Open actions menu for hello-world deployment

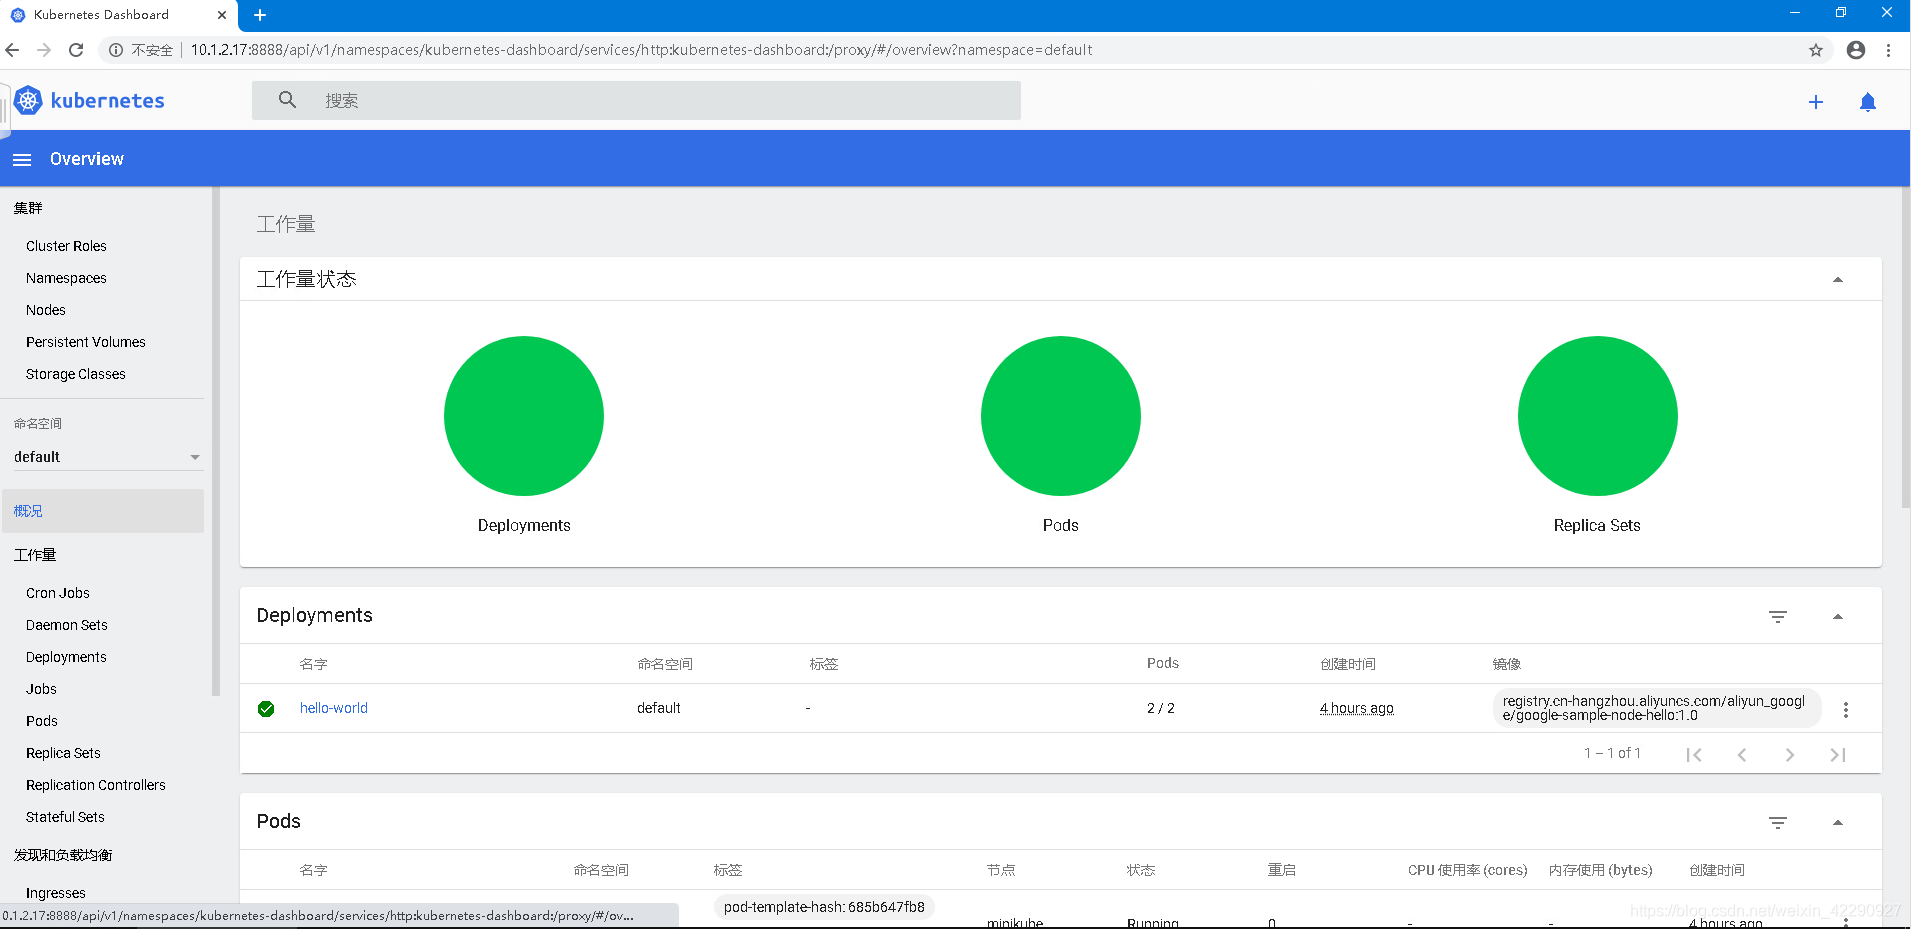(x=1846, y=709)
